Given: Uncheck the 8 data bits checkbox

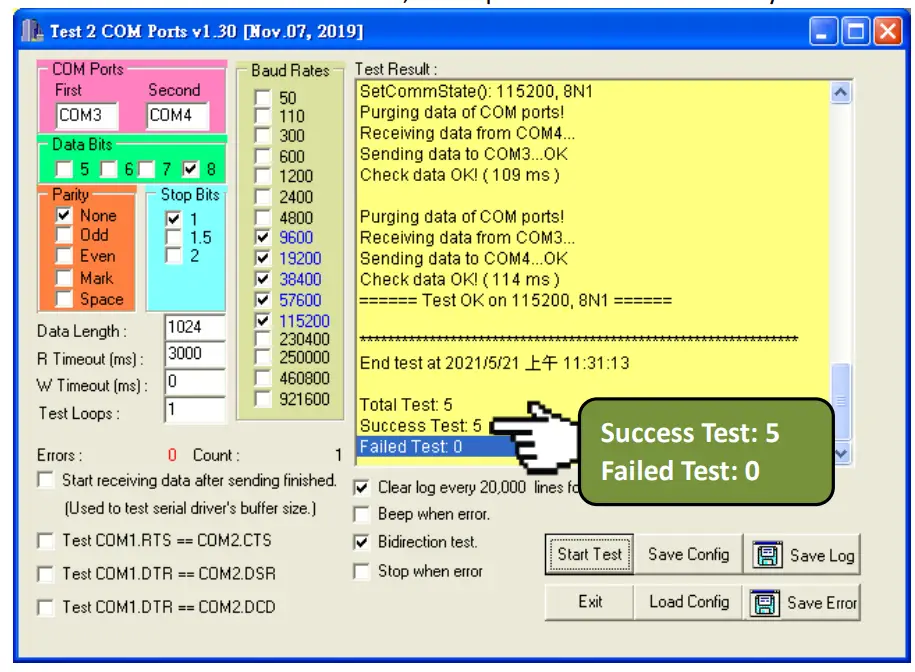Looking at the screenshot, I should [x=190, y=169].
